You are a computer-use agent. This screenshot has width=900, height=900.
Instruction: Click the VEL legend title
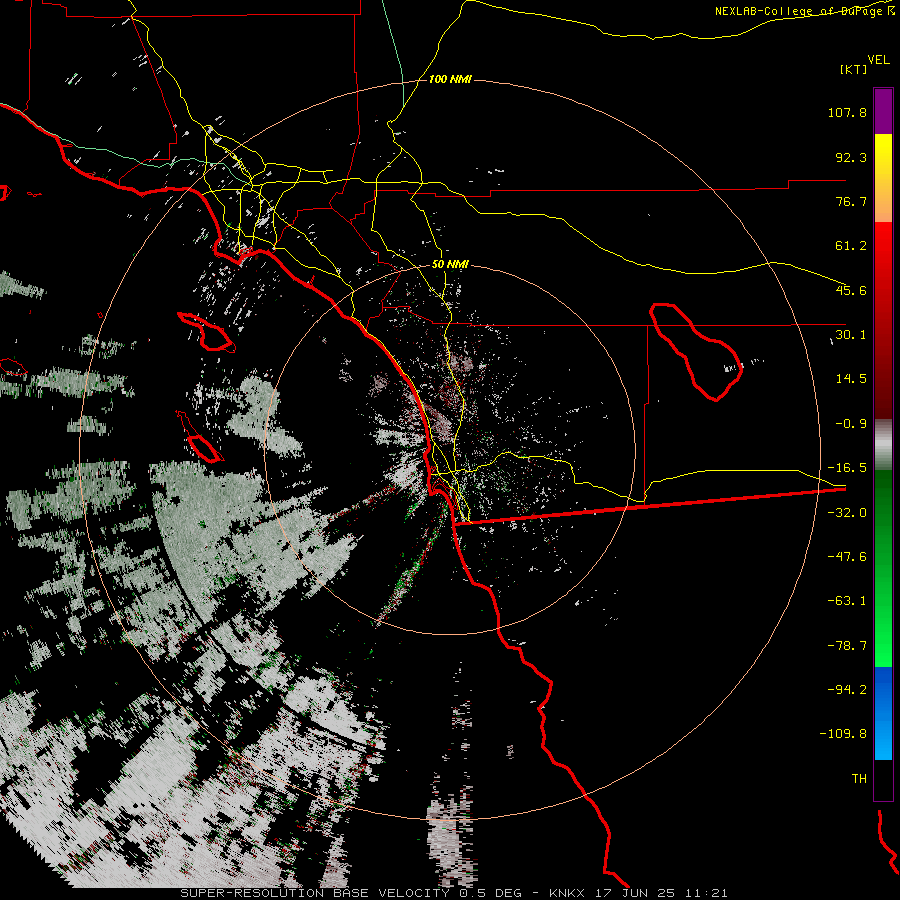[x=878, y=60]
